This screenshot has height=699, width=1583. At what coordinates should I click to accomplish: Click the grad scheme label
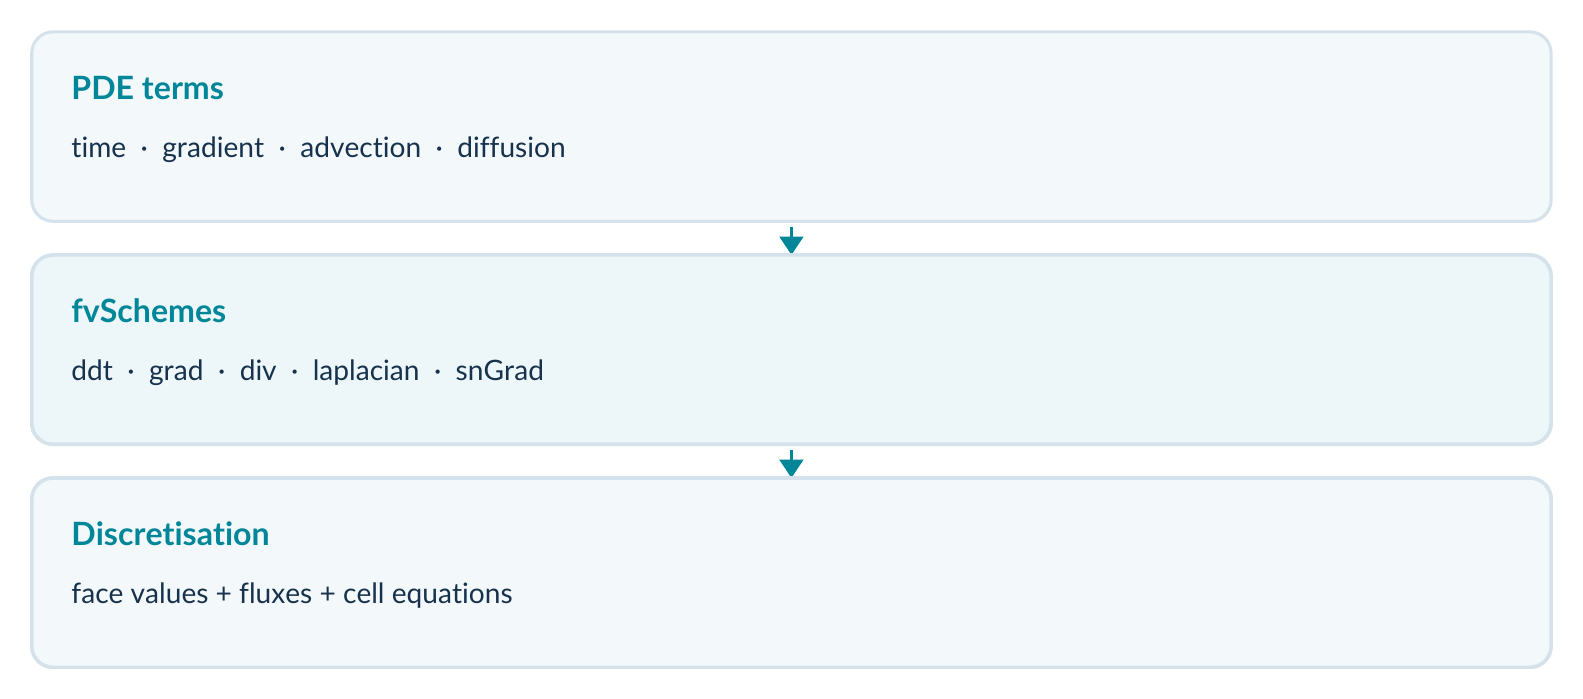(176, 371)
